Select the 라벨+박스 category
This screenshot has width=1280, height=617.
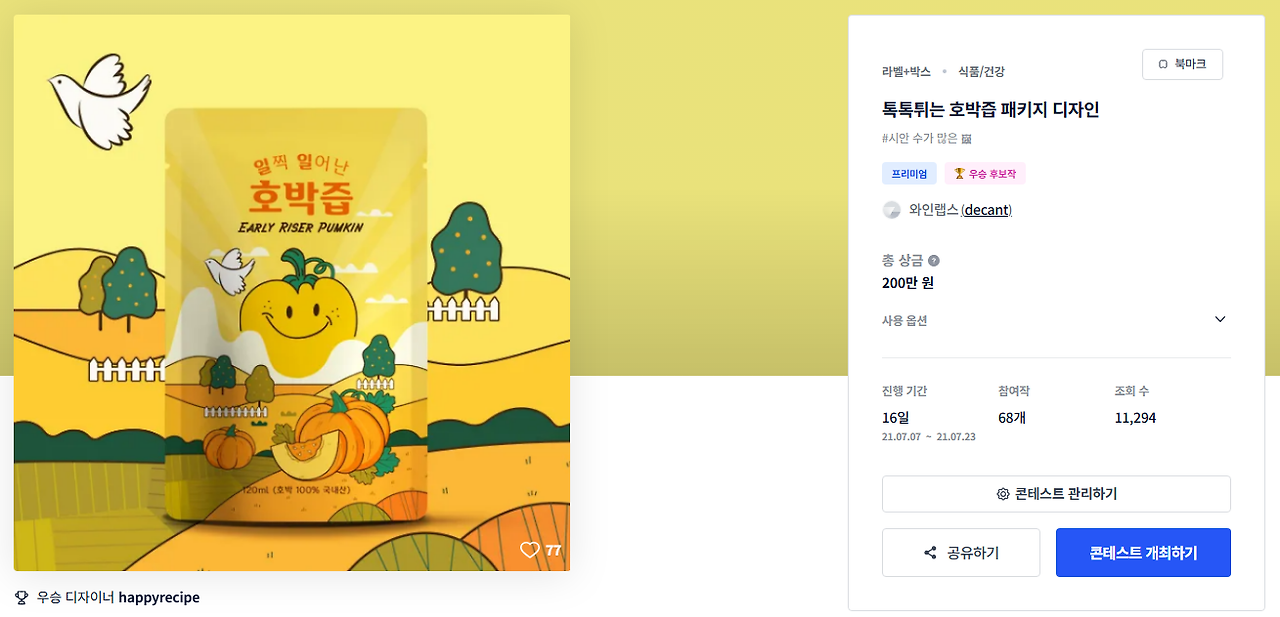(906, 72)
